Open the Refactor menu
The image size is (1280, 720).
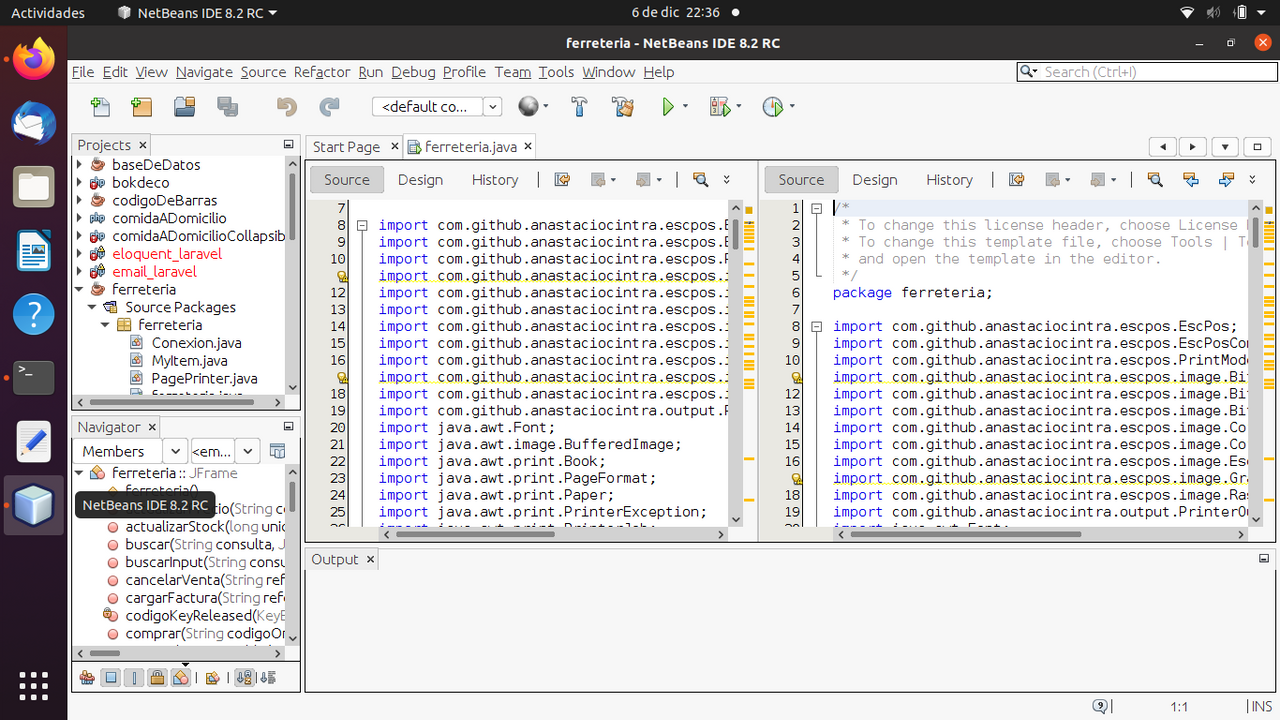[322, 72]
